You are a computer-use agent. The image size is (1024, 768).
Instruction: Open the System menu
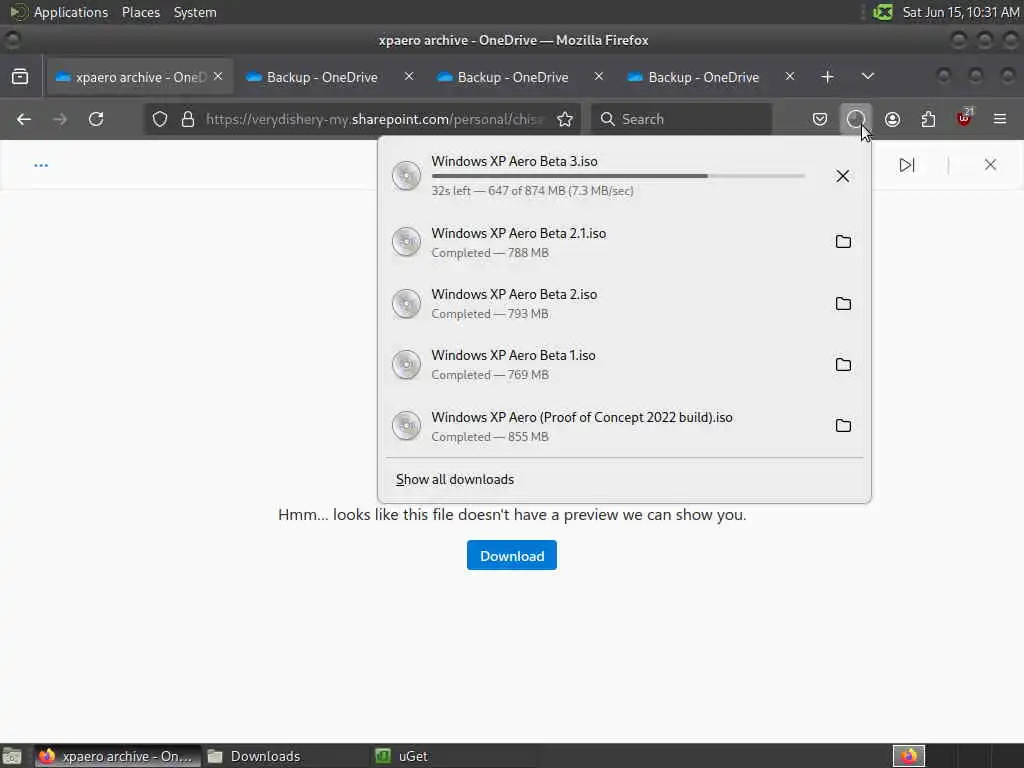[195, 12]
